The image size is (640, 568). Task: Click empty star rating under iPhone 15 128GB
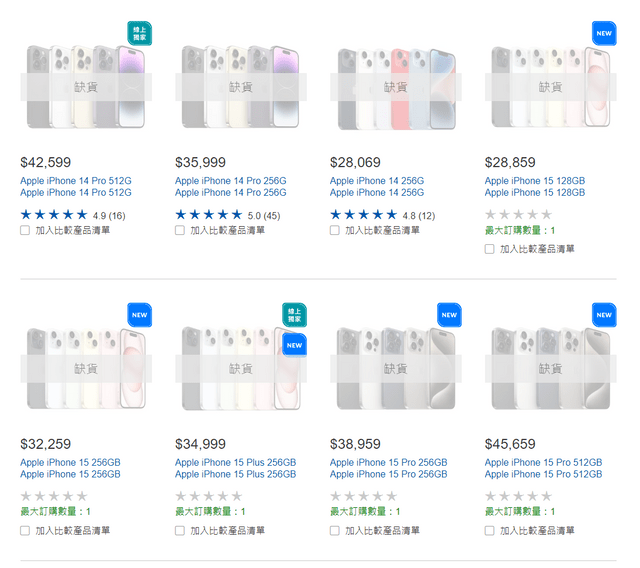coord(518,215)
